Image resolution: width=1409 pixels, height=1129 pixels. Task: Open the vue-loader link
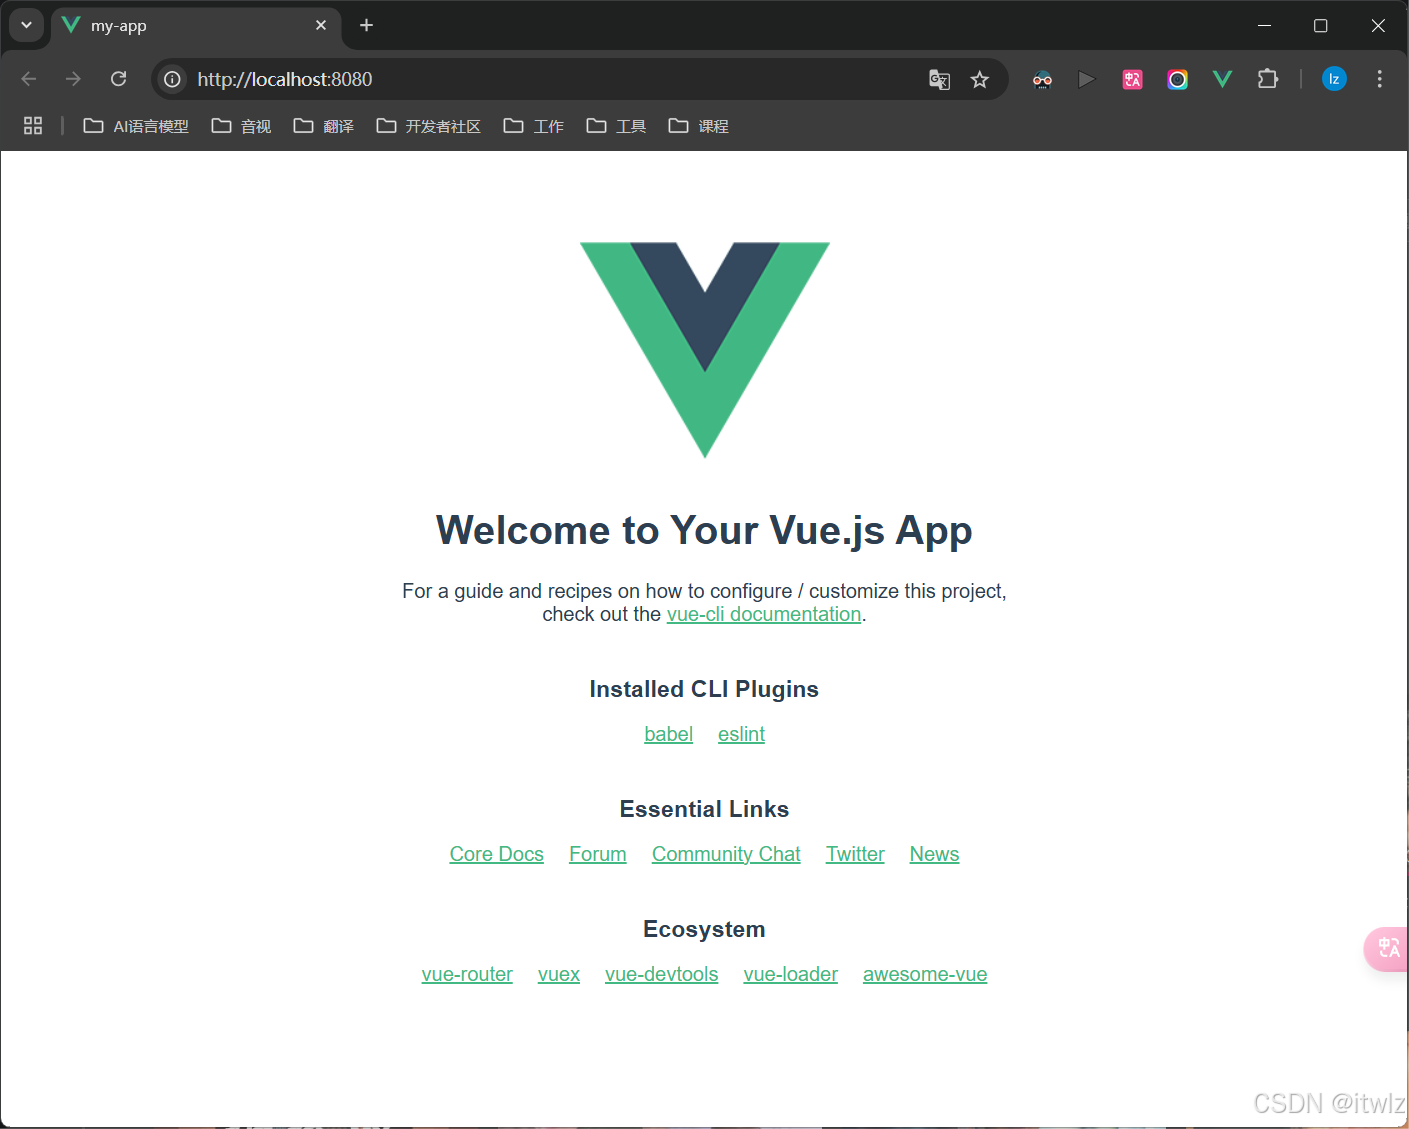click(791, 974)
